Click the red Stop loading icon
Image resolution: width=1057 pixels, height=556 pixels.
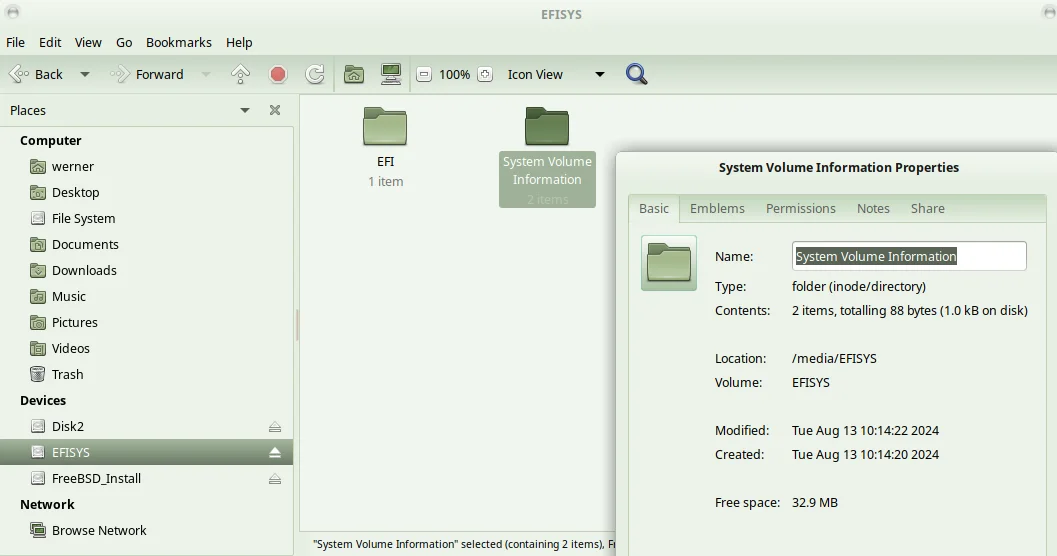click(x=278, y=74)
